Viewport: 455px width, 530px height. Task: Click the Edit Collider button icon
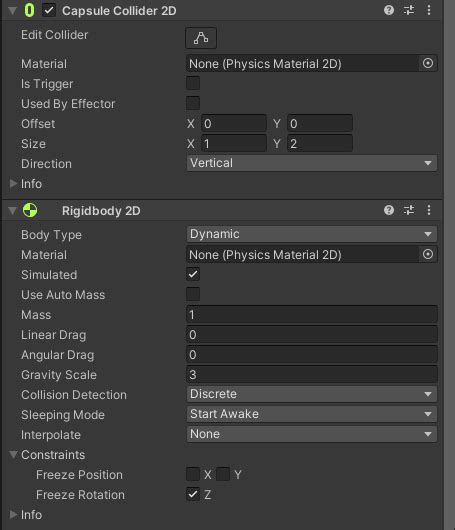tap(201, 38)
